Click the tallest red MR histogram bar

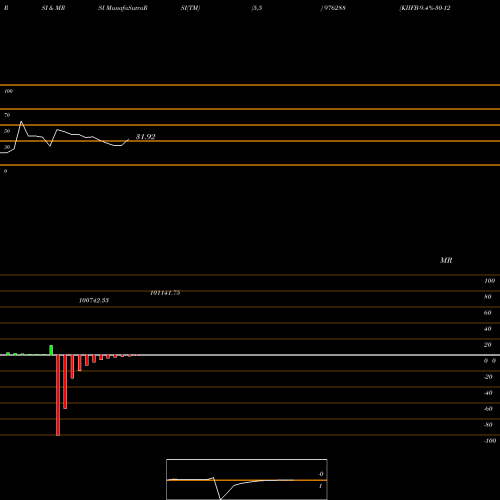[x=58, y=395]
